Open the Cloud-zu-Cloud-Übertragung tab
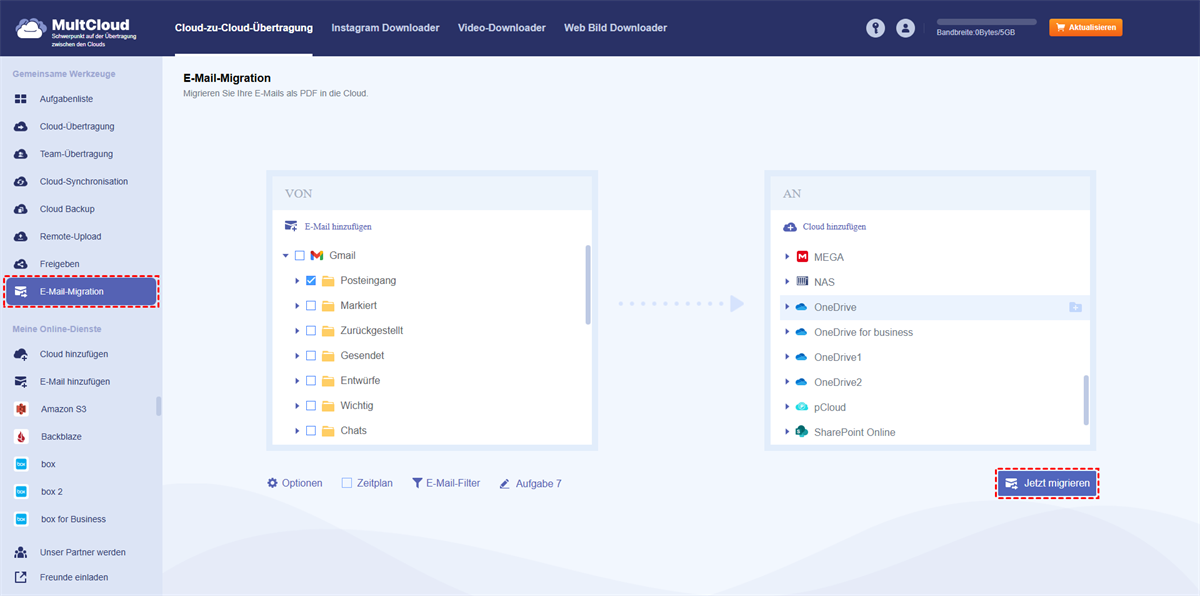The height and width of the screenshot is (596, 1200). [243, 28]
